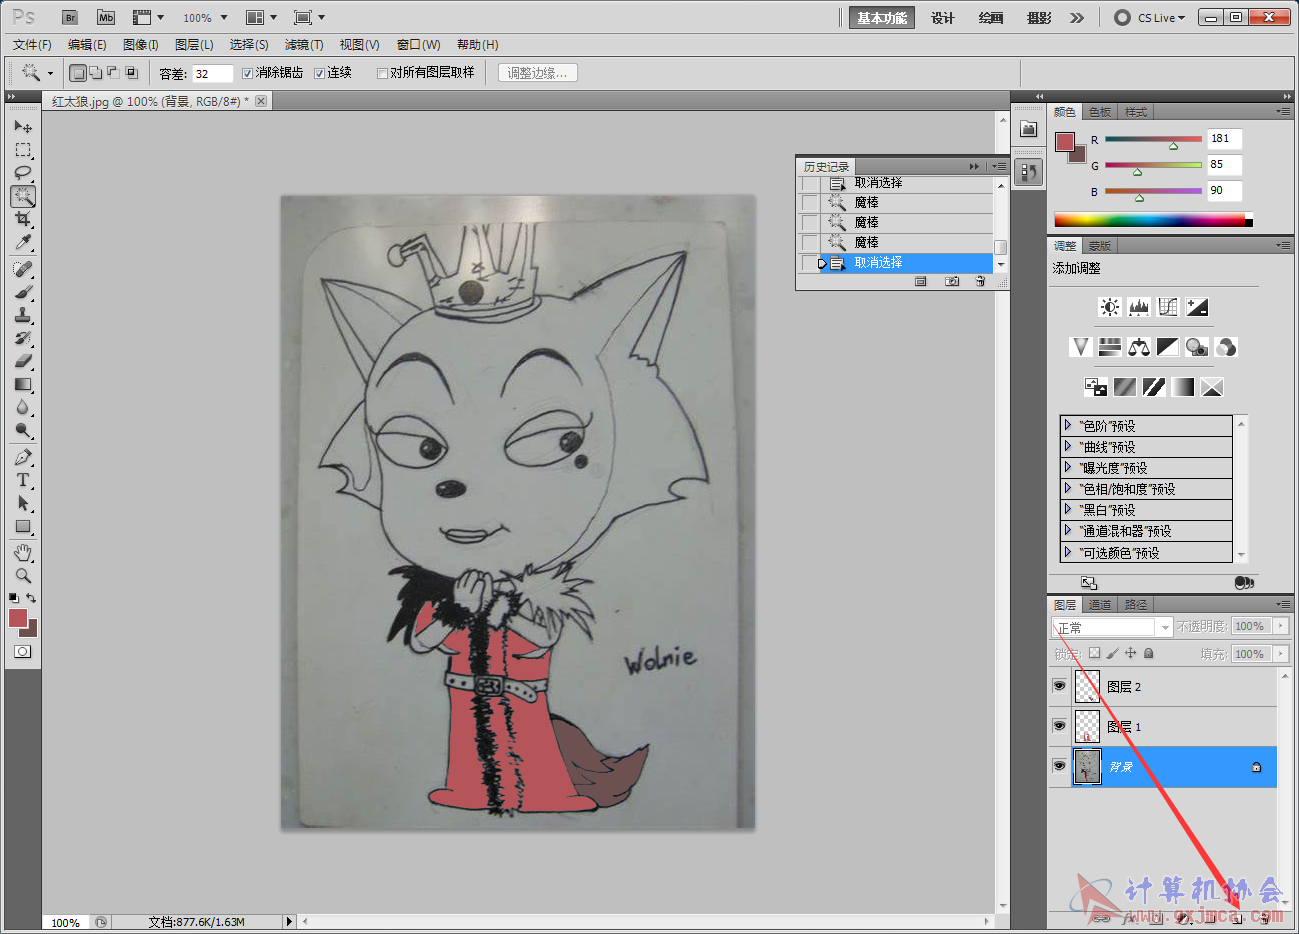
Task: Hide layer 图层 2
Action: (1059, 686)
